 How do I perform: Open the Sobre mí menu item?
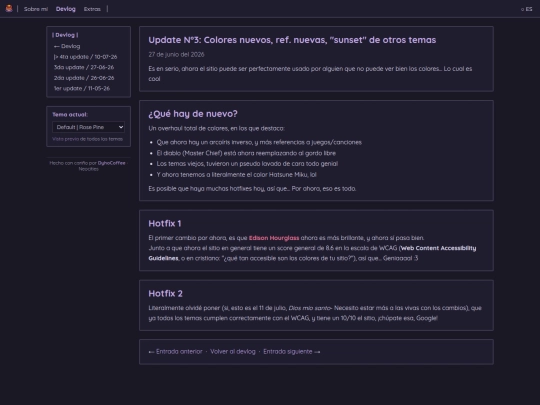pos(36,9)
